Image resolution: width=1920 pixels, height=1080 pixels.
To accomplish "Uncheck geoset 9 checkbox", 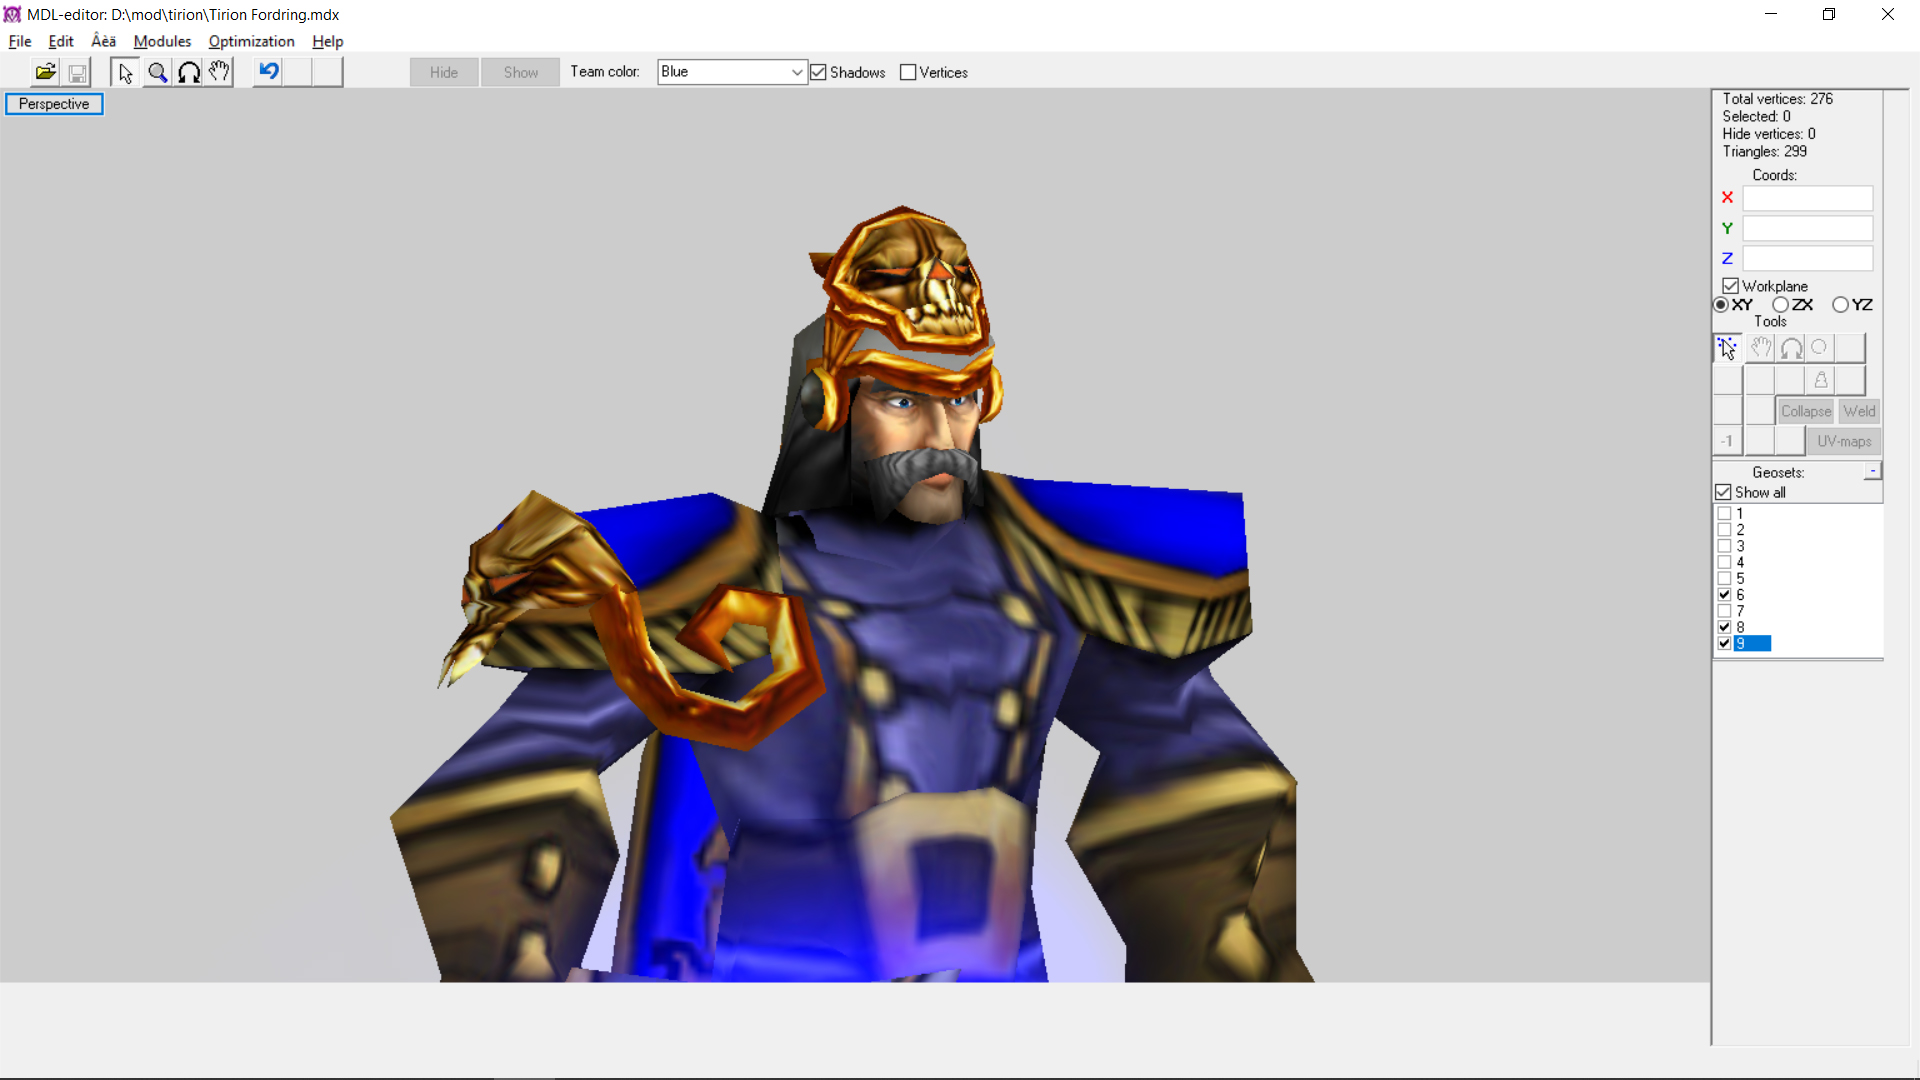I will pyautogui.click(x=1724, y=643).
